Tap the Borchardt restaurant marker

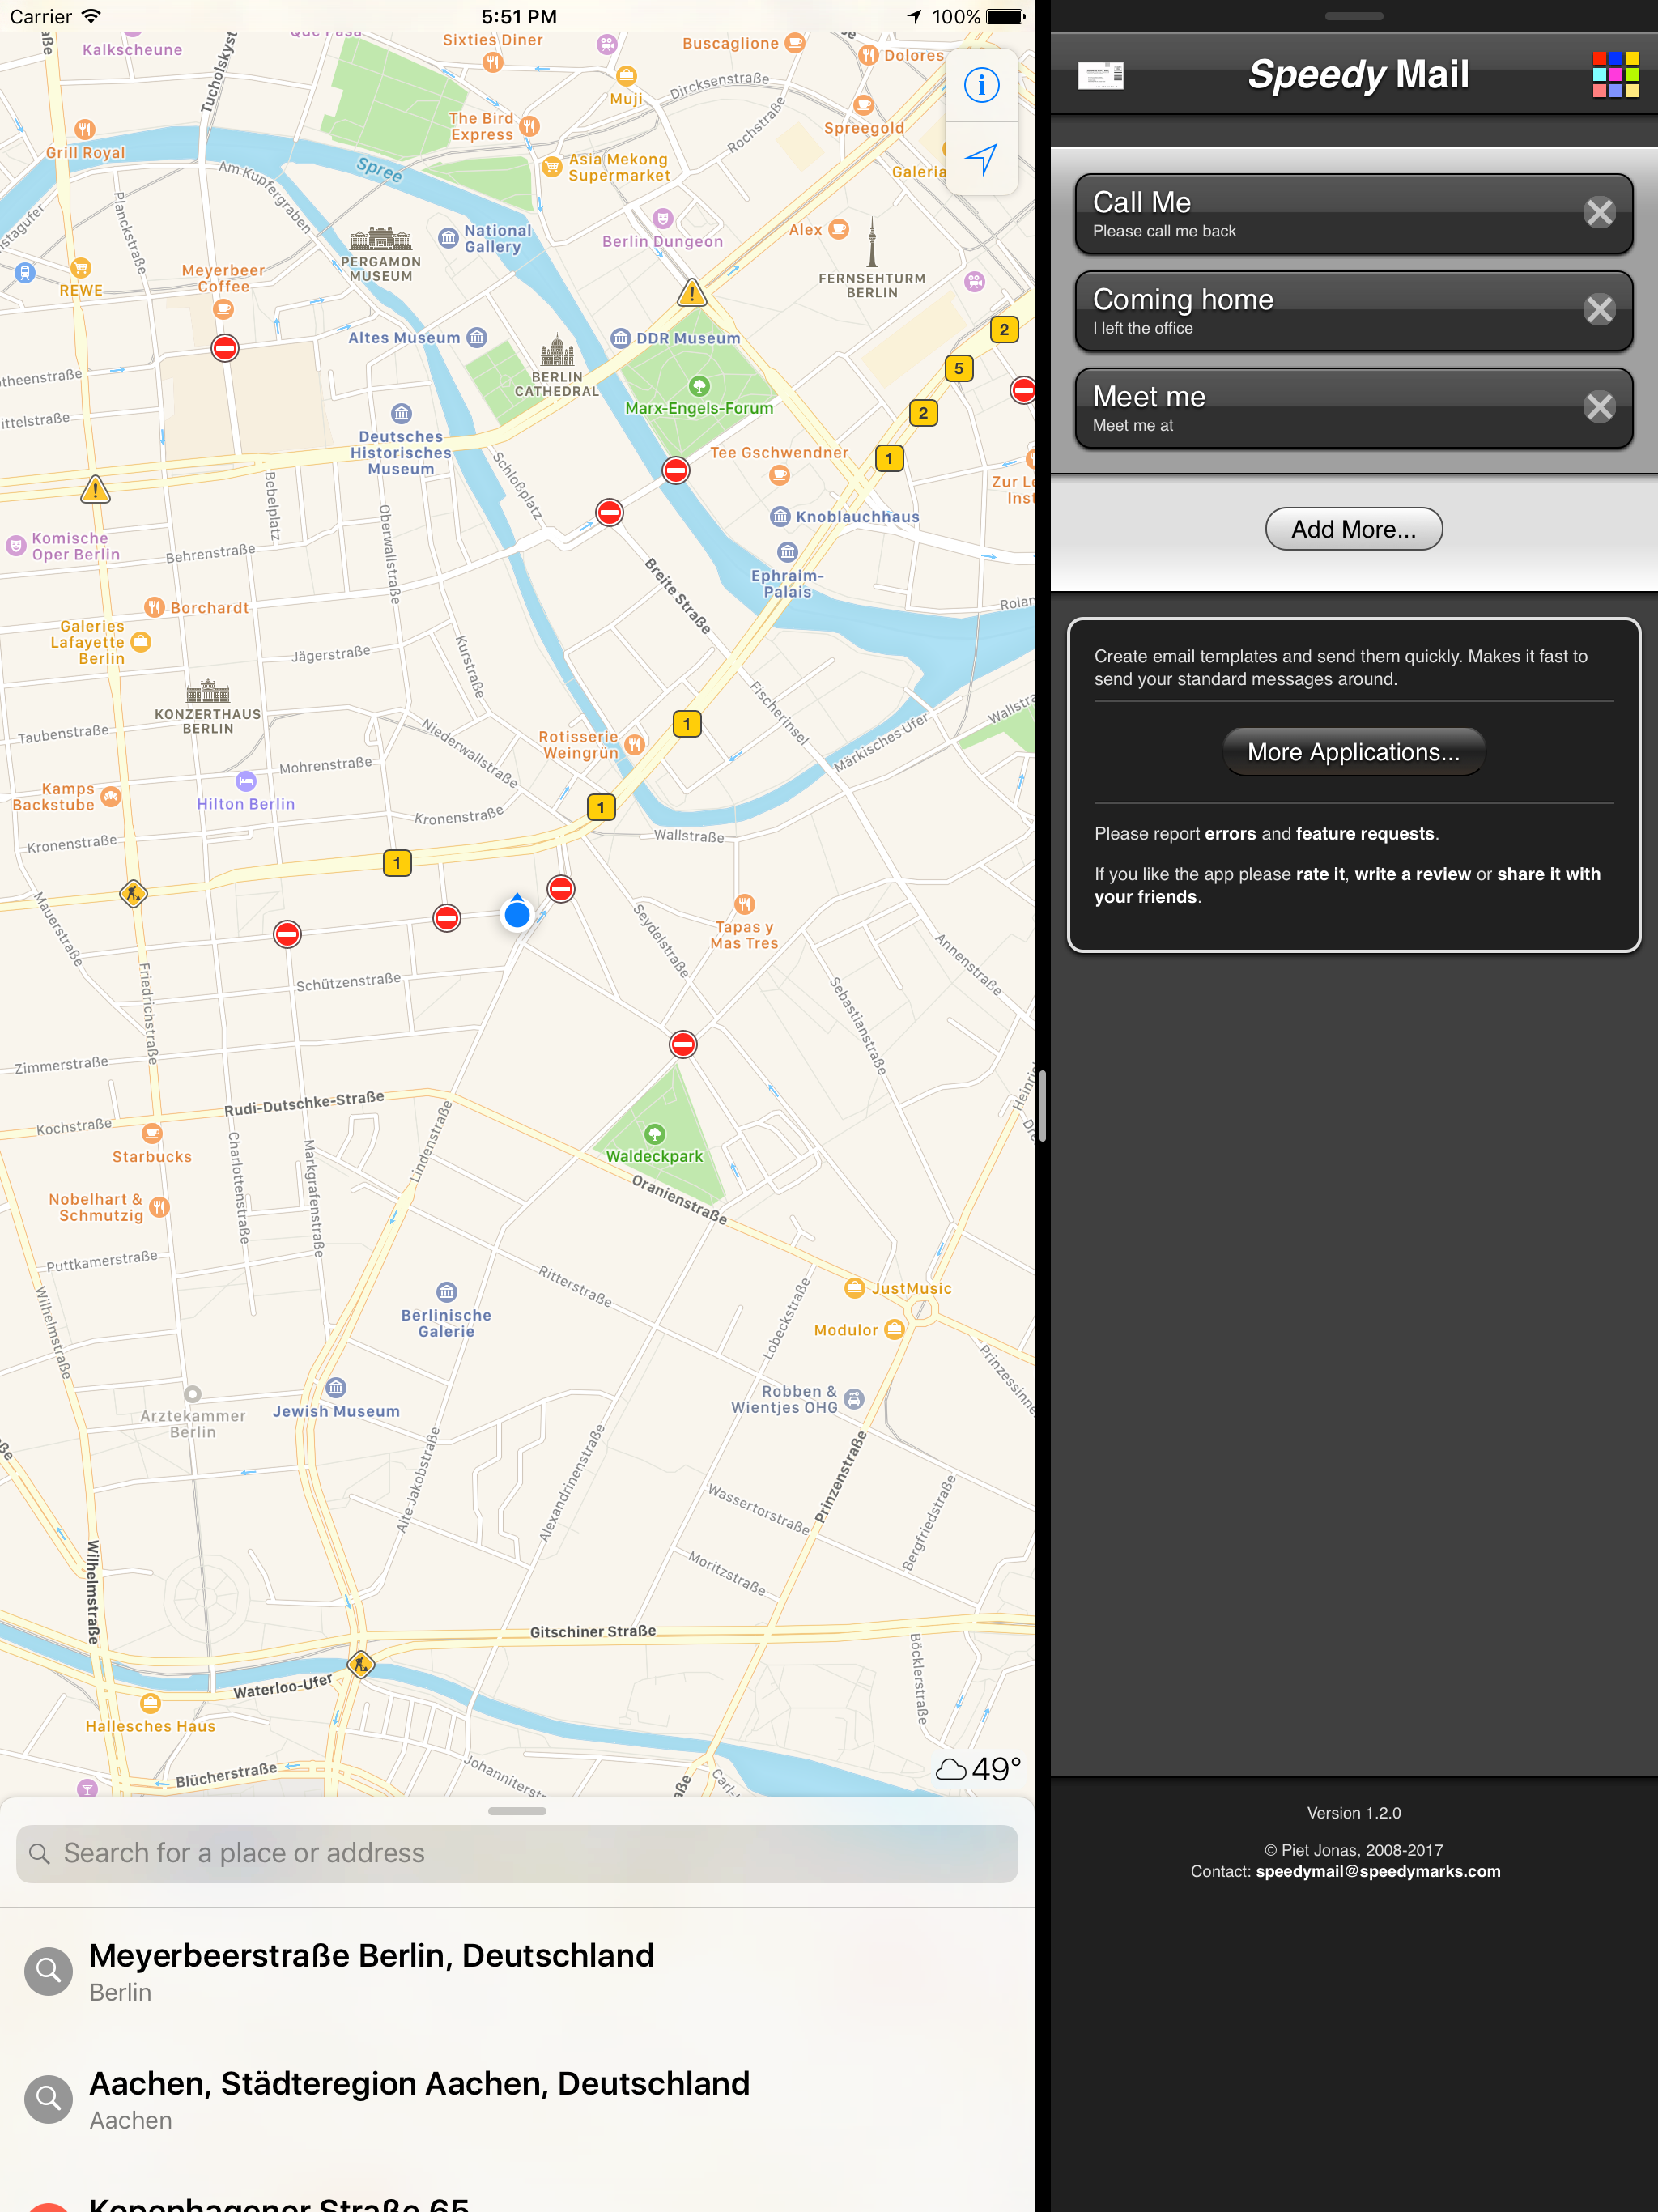[x=154, y=607]
